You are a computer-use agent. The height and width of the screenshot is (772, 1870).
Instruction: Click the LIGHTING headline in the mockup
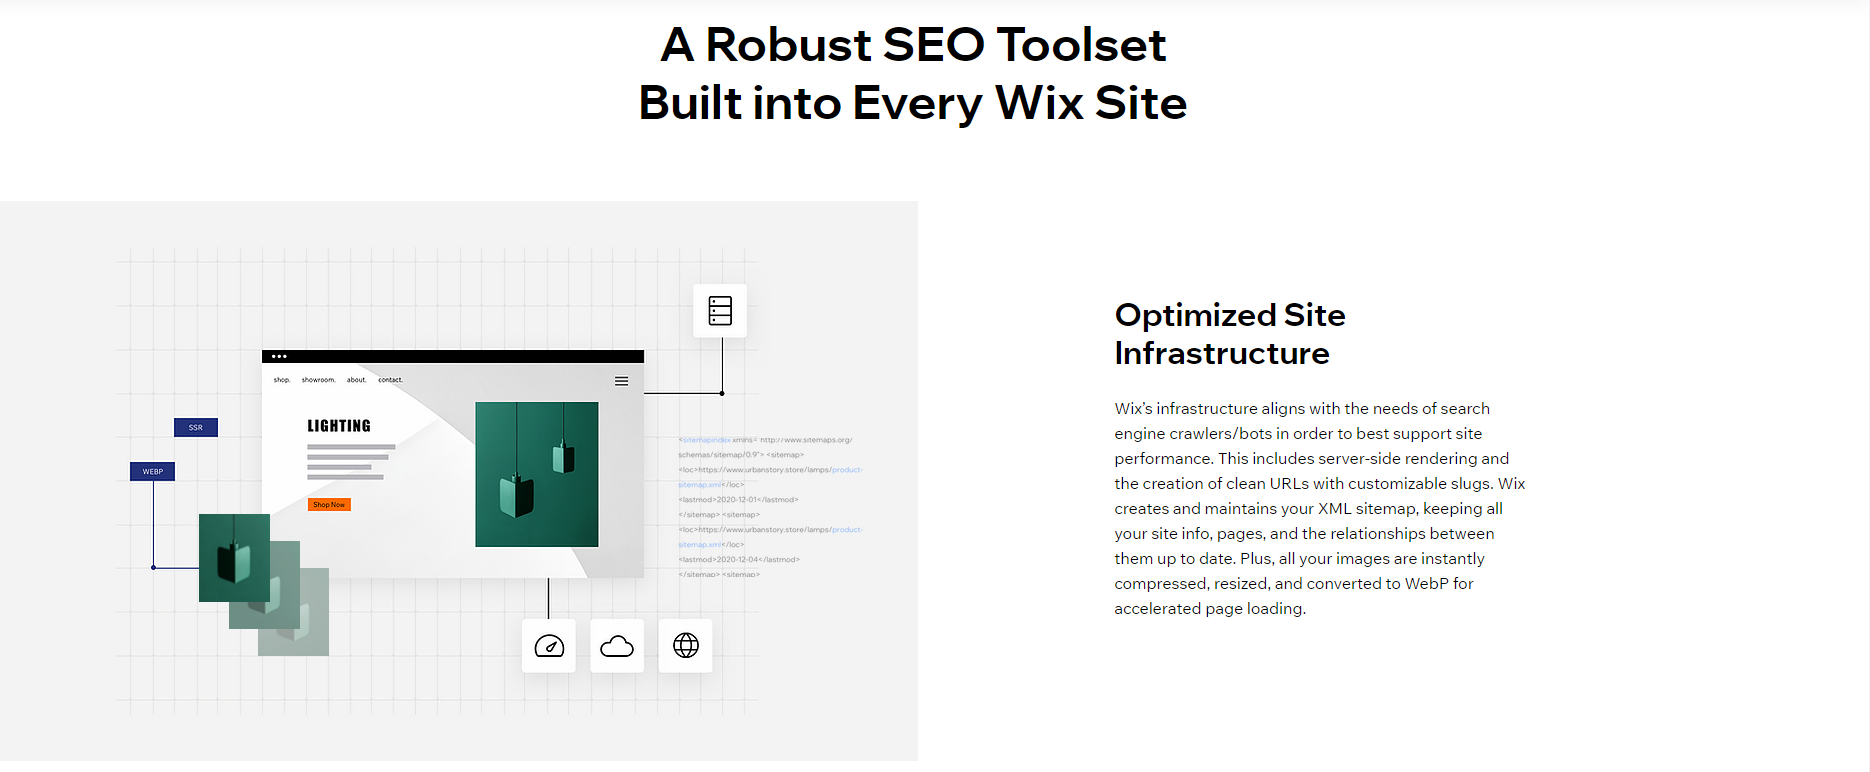pos(339,426)
